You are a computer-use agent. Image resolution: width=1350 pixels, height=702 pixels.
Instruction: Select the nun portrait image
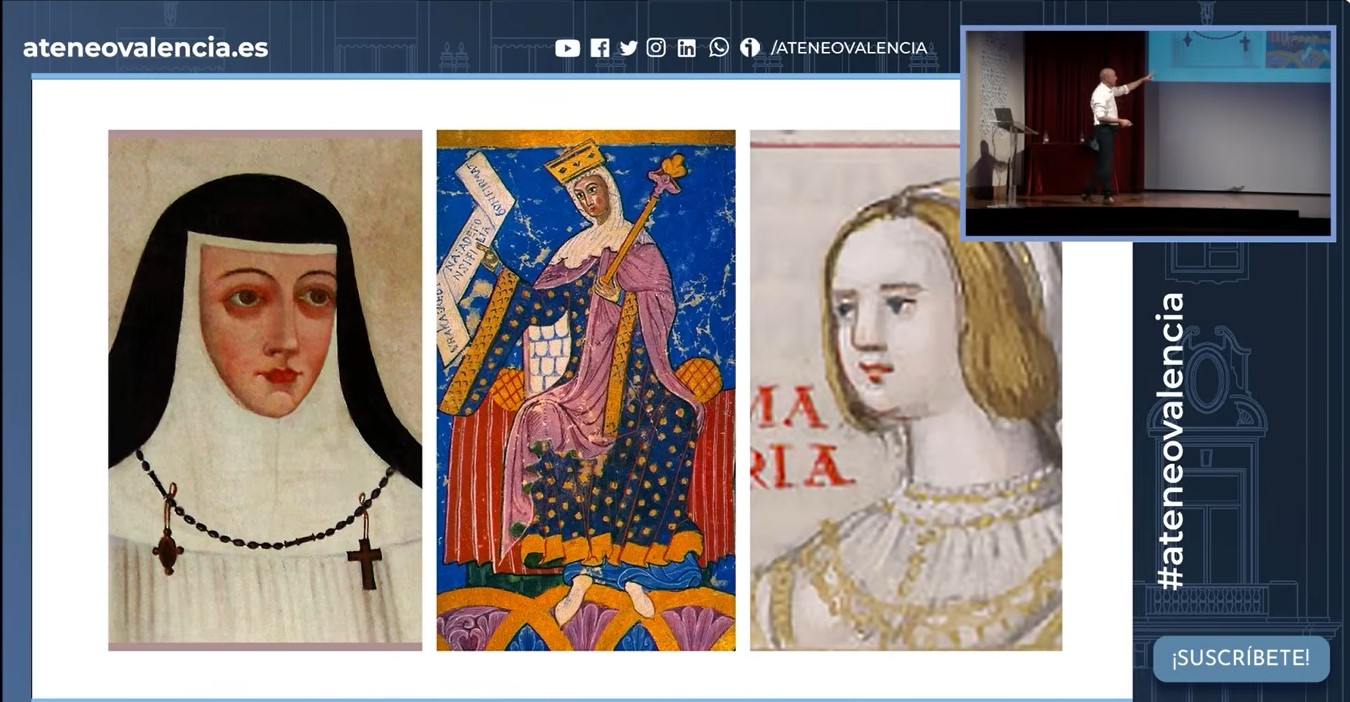point(265,390)
